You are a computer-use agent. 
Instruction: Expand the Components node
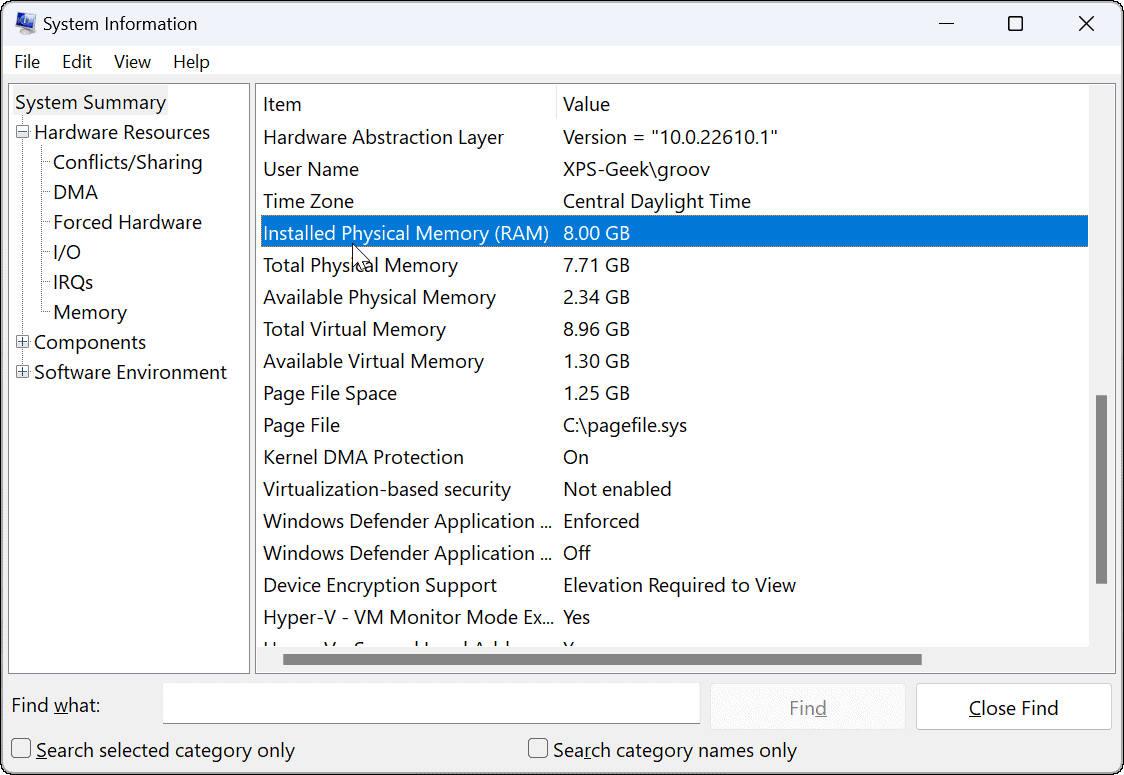[22, 342]
